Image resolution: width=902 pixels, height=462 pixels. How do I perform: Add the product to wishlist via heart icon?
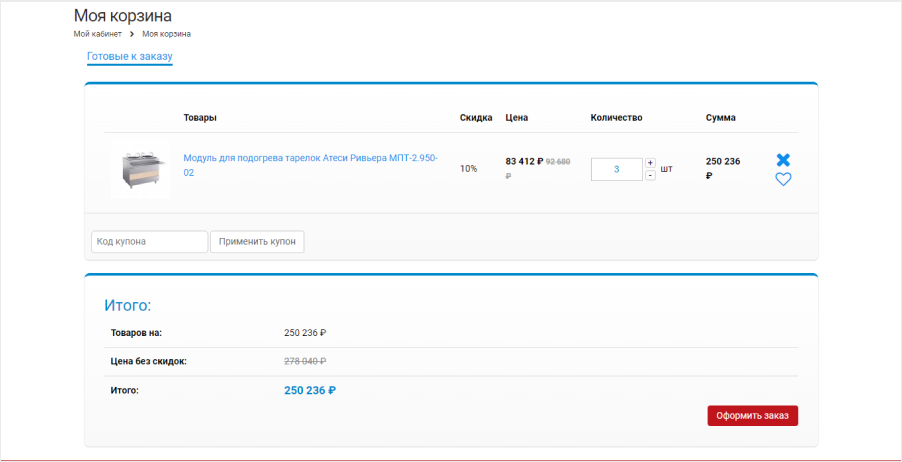click(783, 180)
